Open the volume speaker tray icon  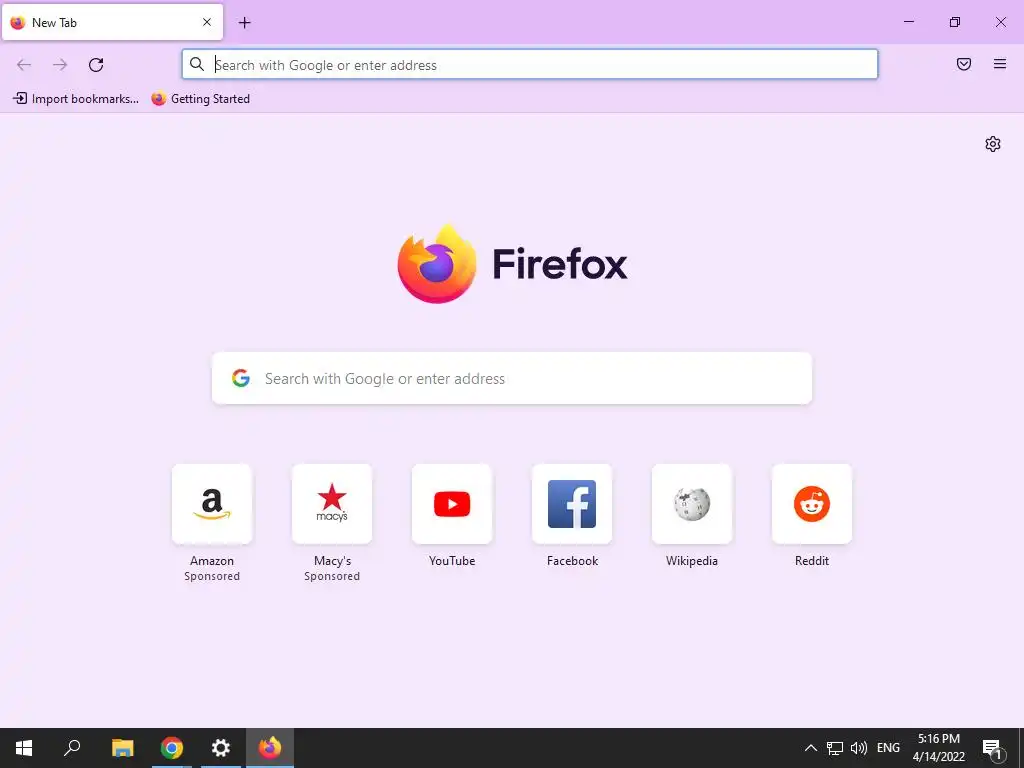859,748
